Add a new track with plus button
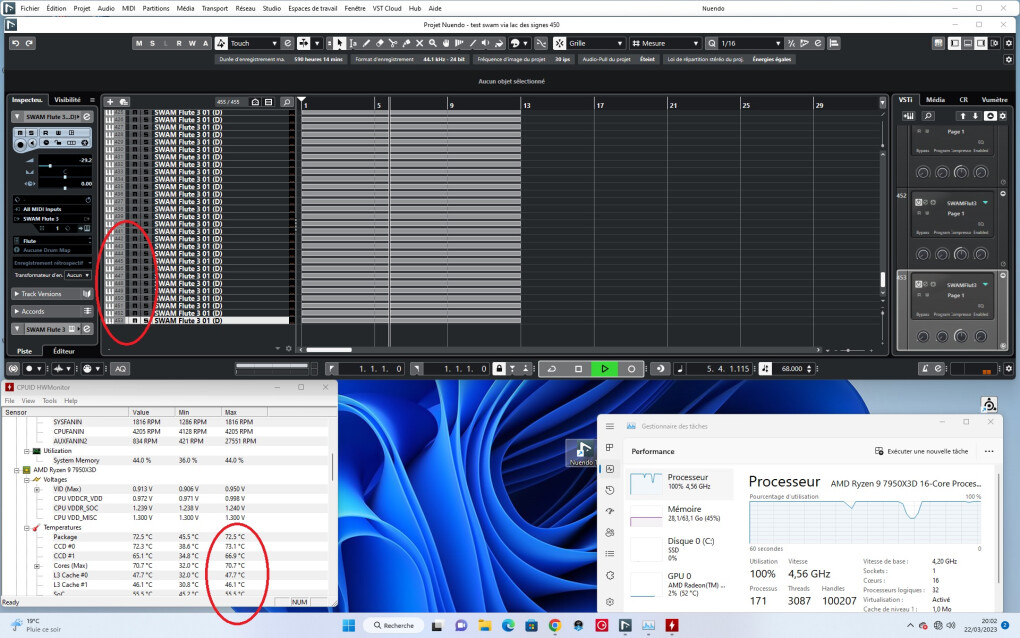The width and height of the screenshot is (1020, 638). point(110,102)
